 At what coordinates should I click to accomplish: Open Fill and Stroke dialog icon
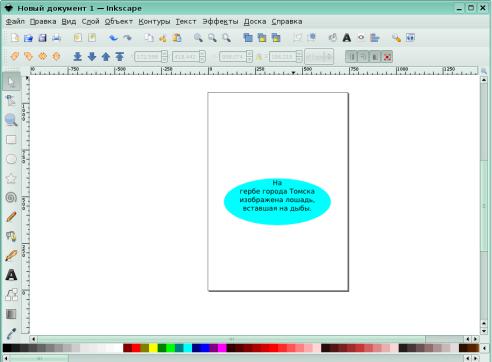pos(333,38)
